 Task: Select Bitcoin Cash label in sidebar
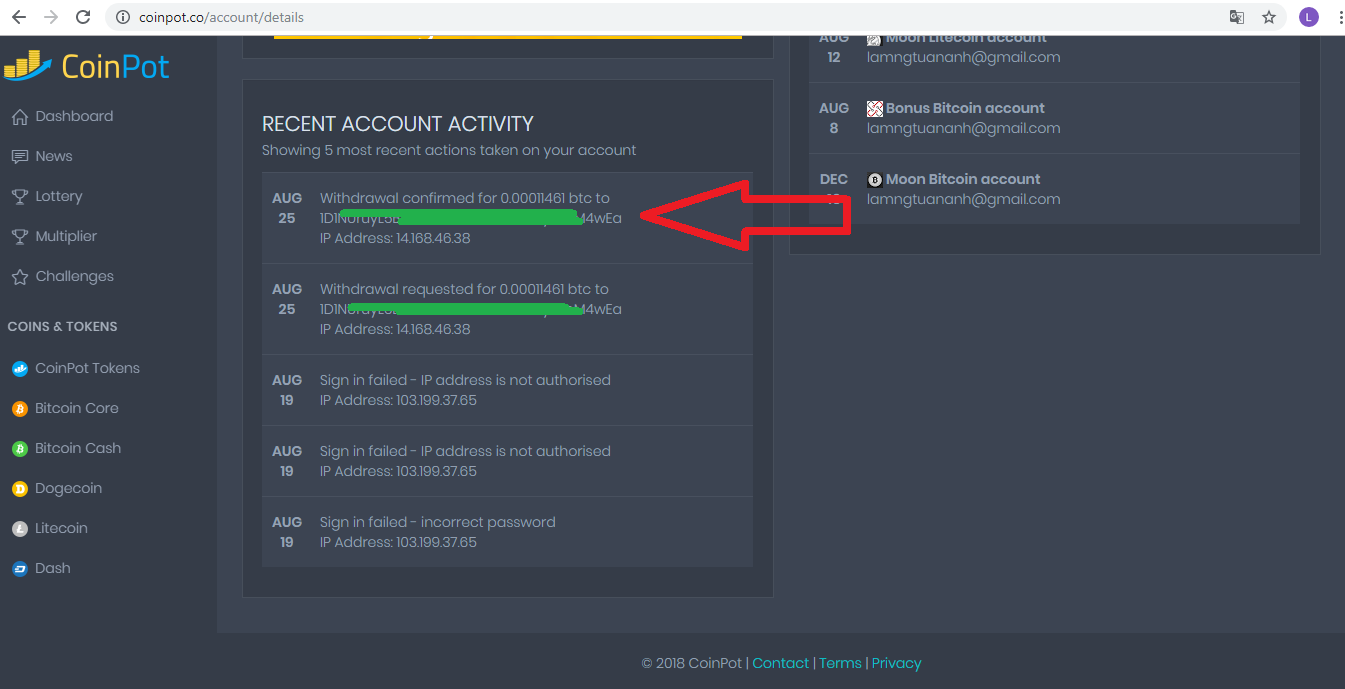click(78, 448)
